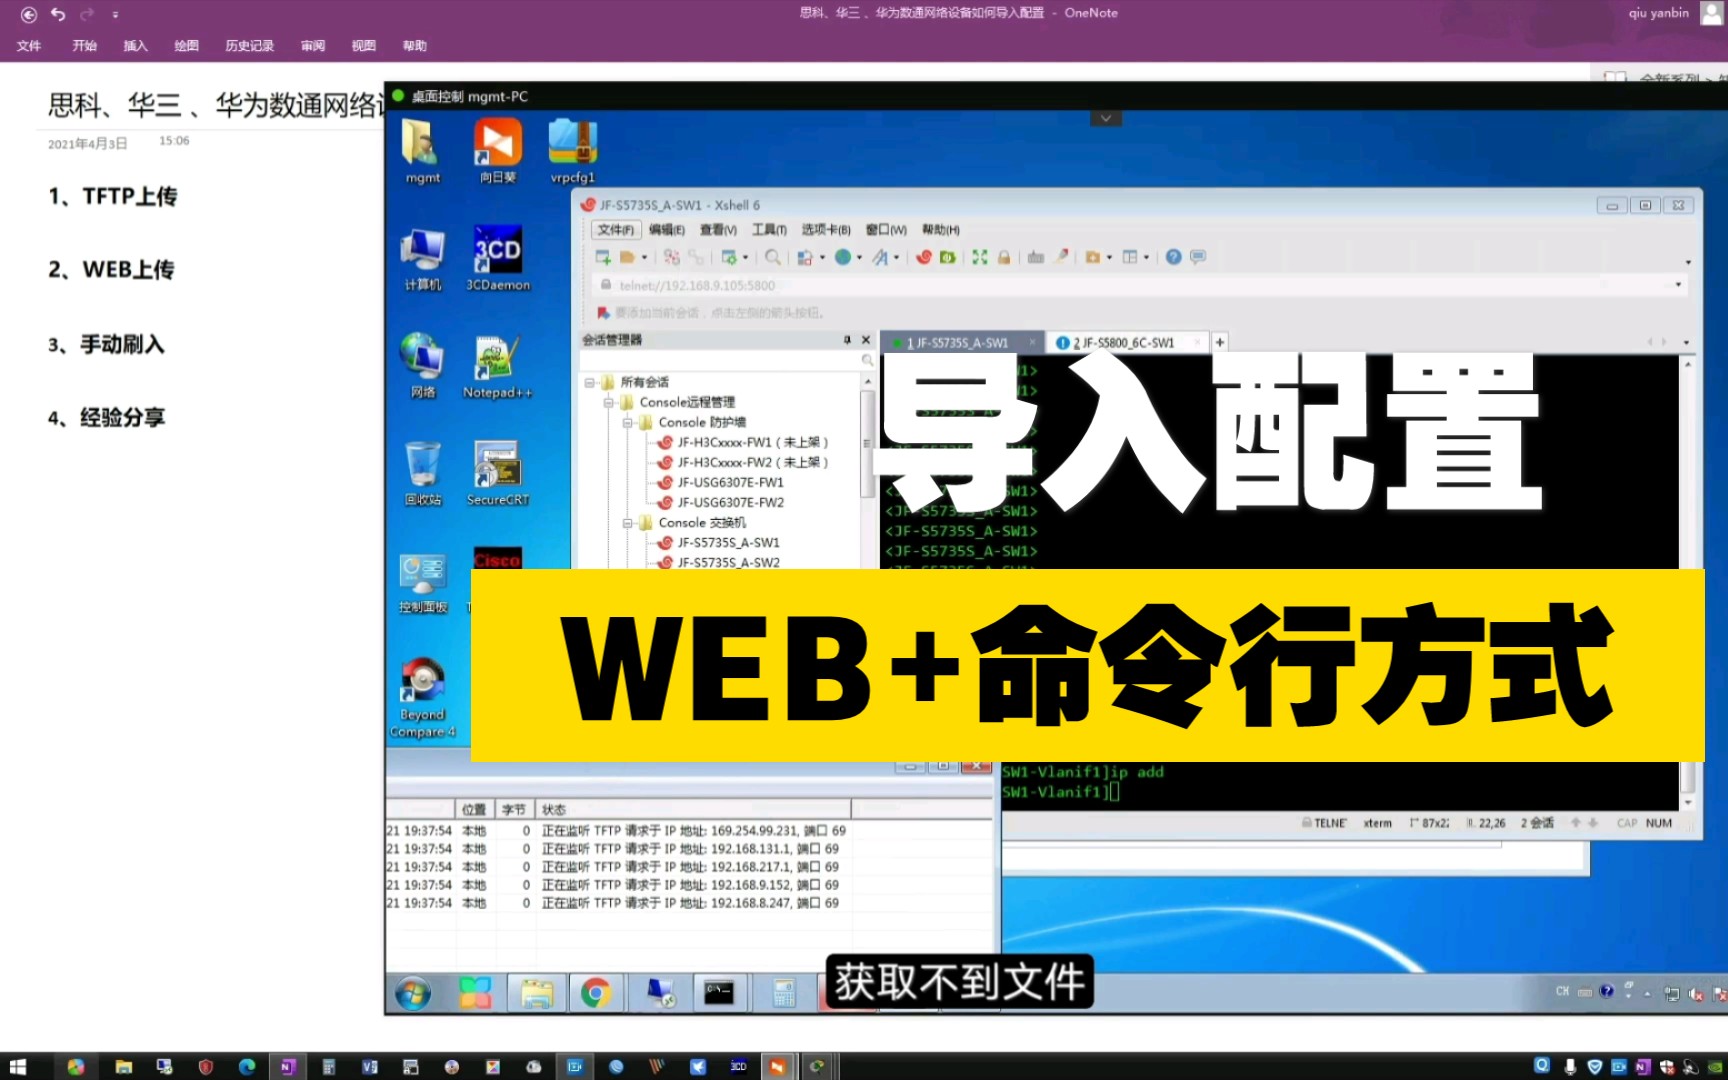Open the SecureCRT desktop icon

click(x=497, y=473)
